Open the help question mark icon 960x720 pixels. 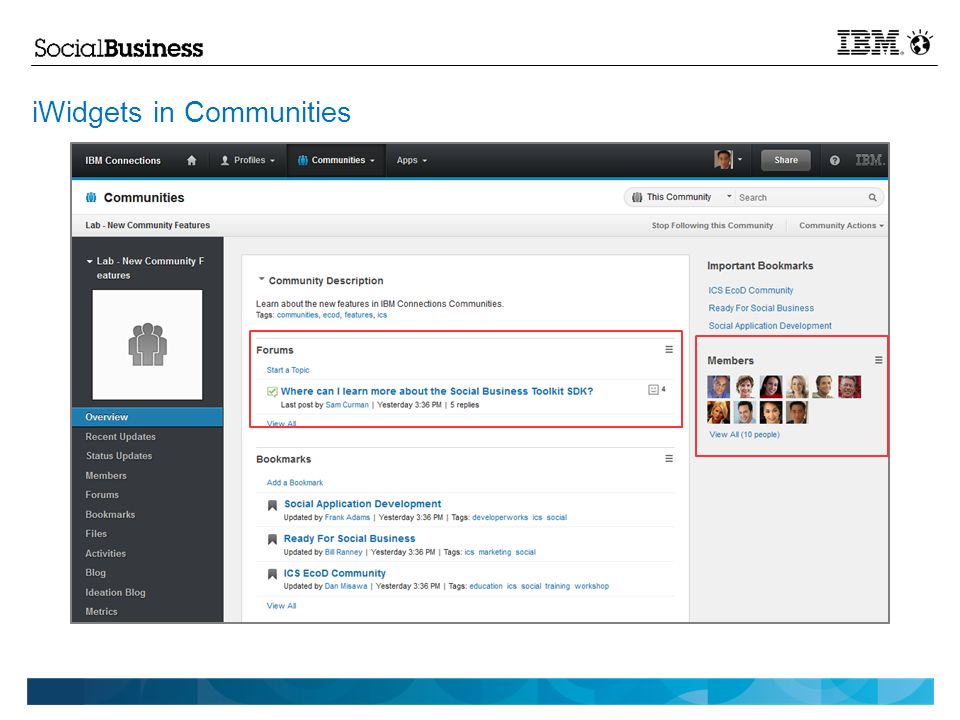coord(834,160)
